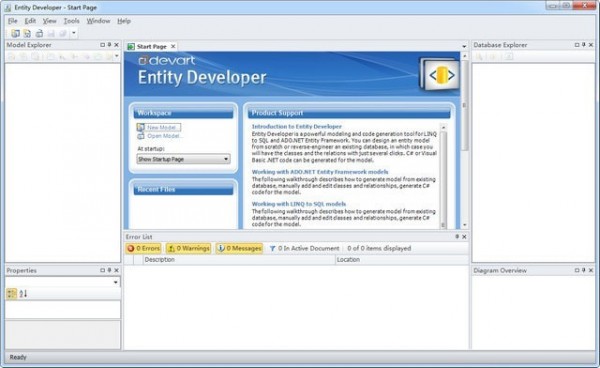600x368 pixels.
Task: Select Categorized view in Properties
Action: (12, 294)
